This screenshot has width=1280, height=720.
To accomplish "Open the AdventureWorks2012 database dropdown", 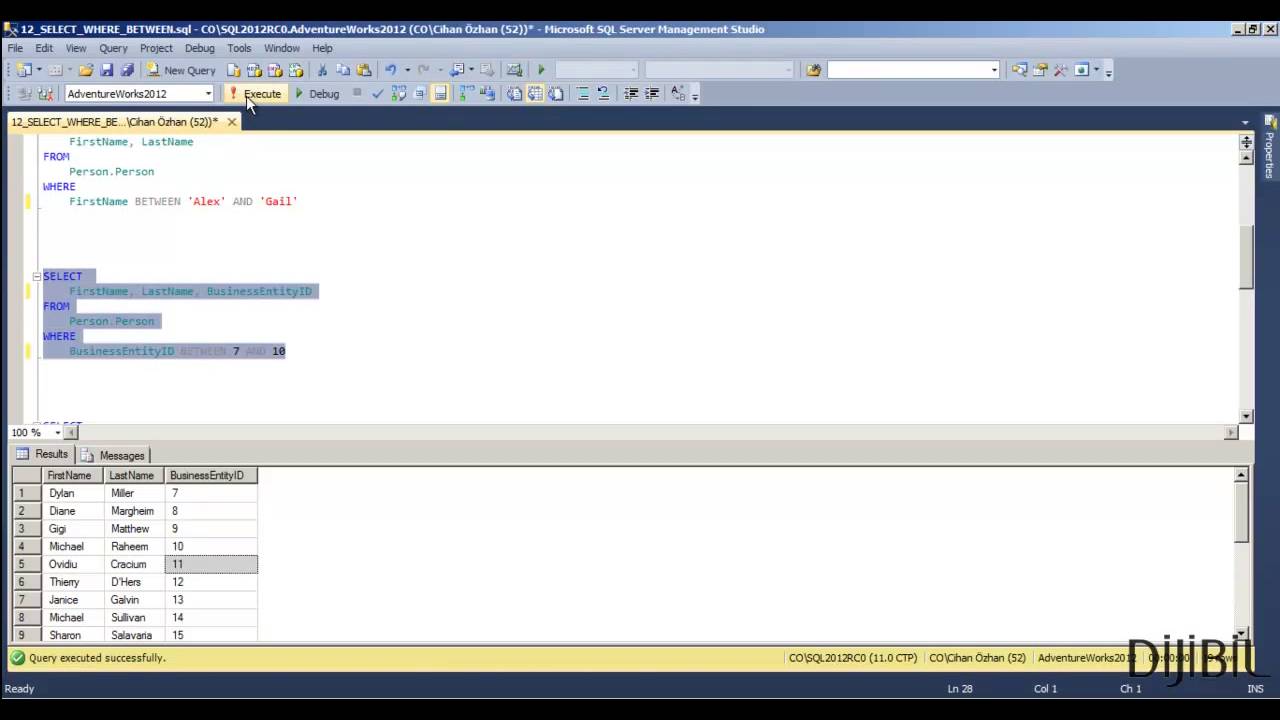I will (208, 94).
